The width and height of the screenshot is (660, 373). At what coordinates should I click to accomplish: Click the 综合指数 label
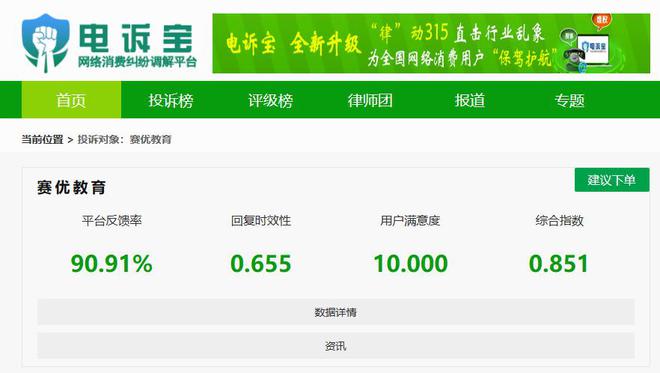click(x=559, y=220)
